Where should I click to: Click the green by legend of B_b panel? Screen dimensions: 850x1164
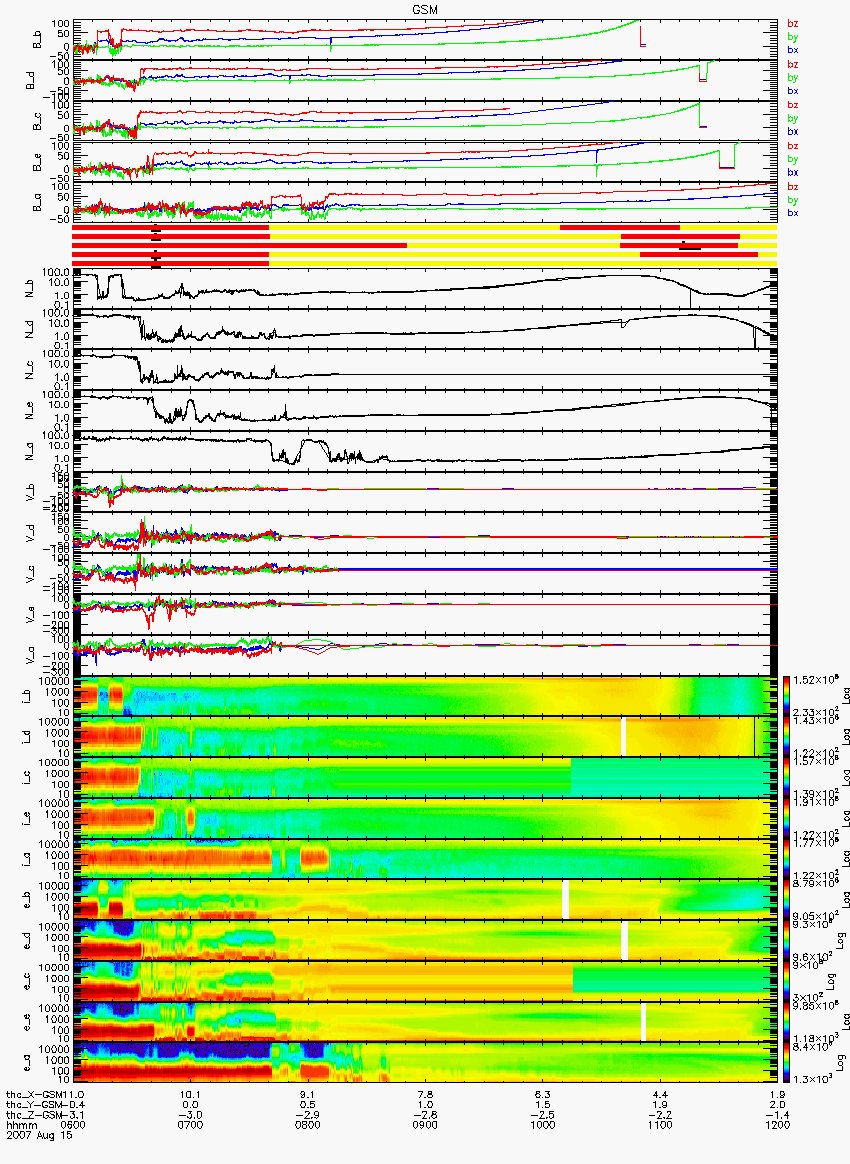coord(793,37)
